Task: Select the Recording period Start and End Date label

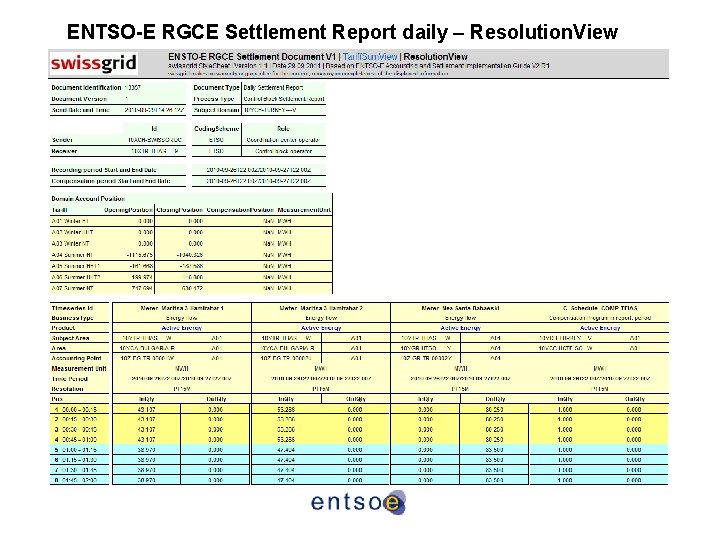Action: point(104,169)
